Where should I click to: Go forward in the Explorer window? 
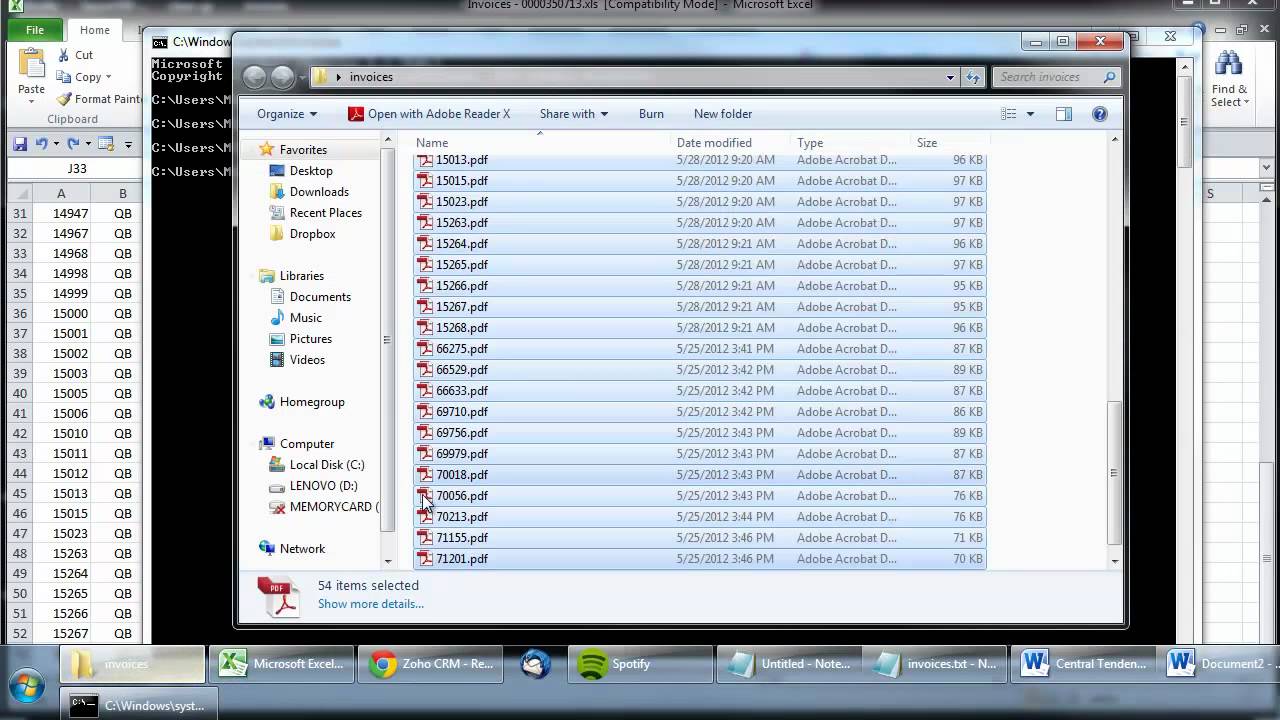coord(283,77)
